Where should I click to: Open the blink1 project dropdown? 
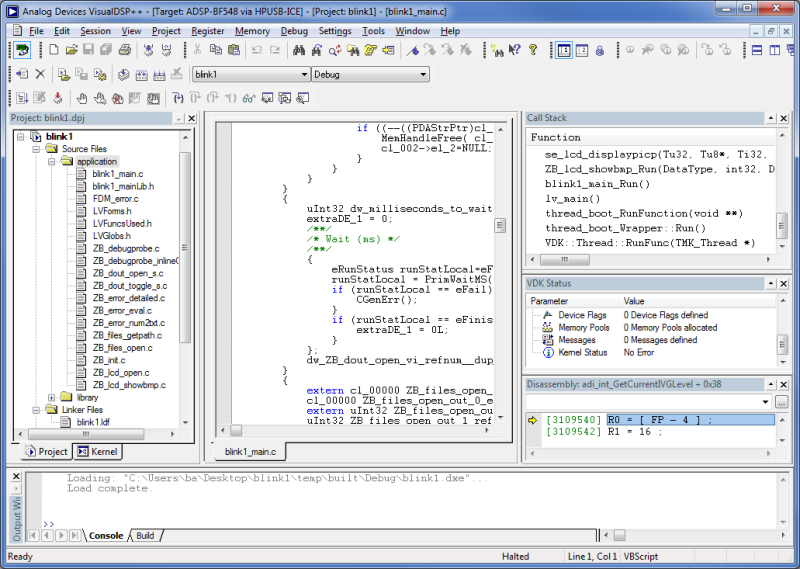click(x=304, y=75)
